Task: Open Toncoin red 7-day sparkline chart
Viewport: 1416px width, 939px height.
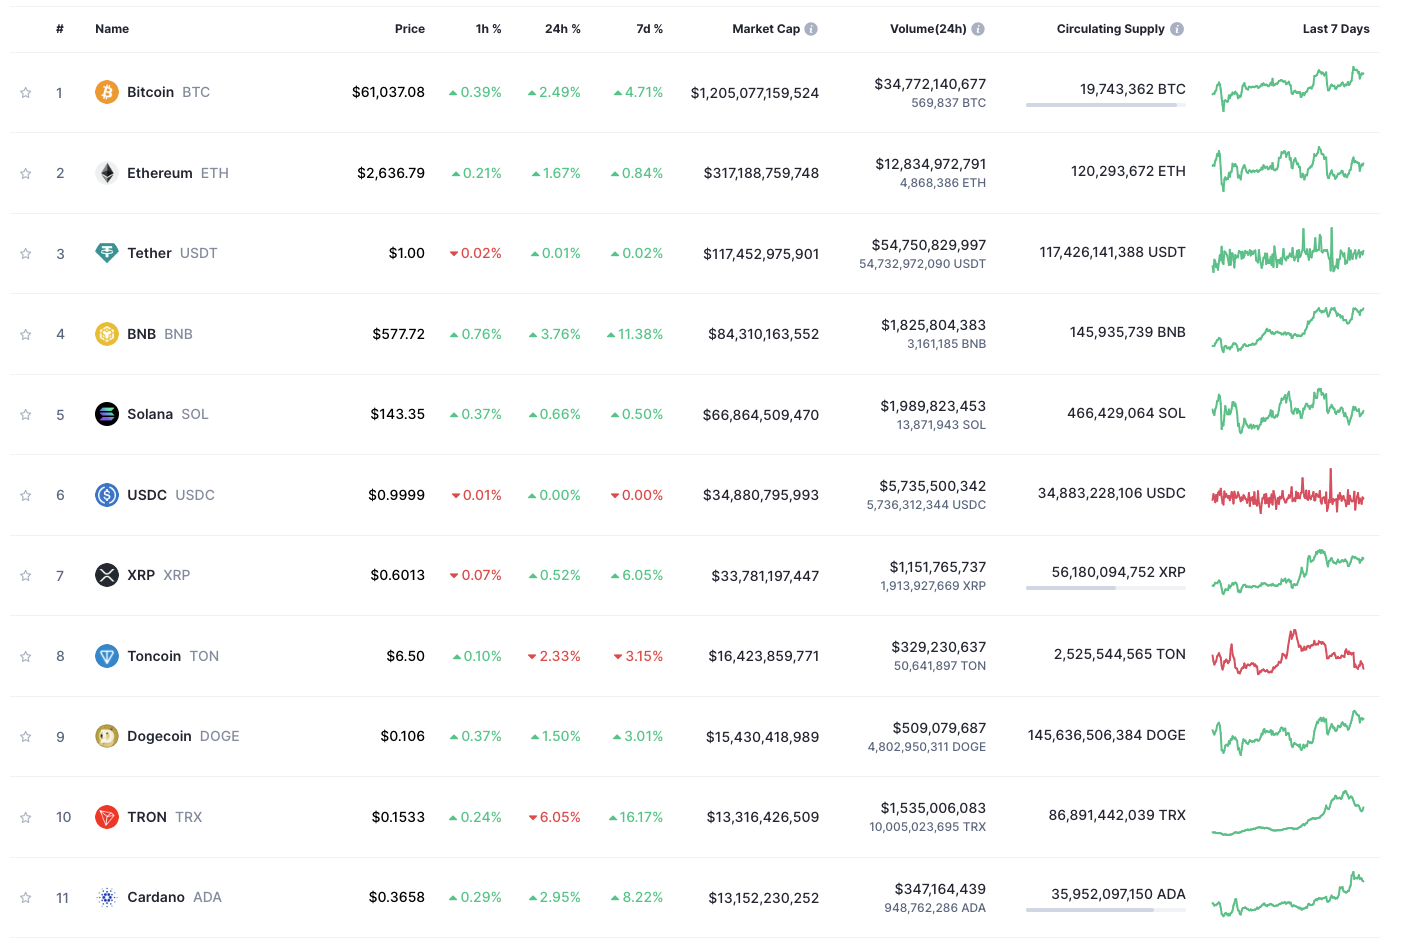Action: pyautogui.click(x=1288, y=653)
